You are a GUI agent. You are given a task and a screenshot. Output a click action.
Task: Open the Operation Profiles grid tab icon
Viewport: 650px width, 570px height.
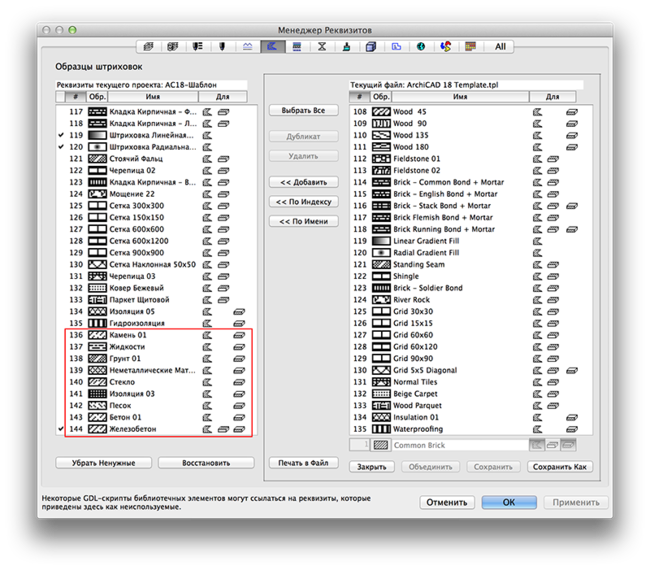470,46
